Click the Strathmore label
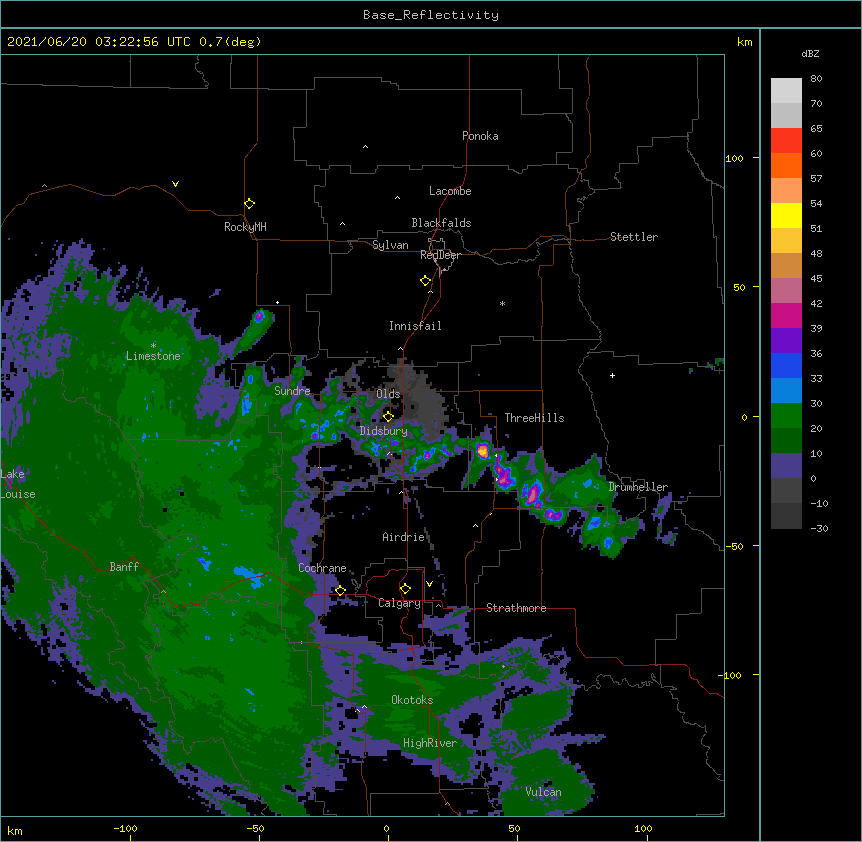Viewport: 862px width, 842px height. pyautogui.click(x=516, y=608)
